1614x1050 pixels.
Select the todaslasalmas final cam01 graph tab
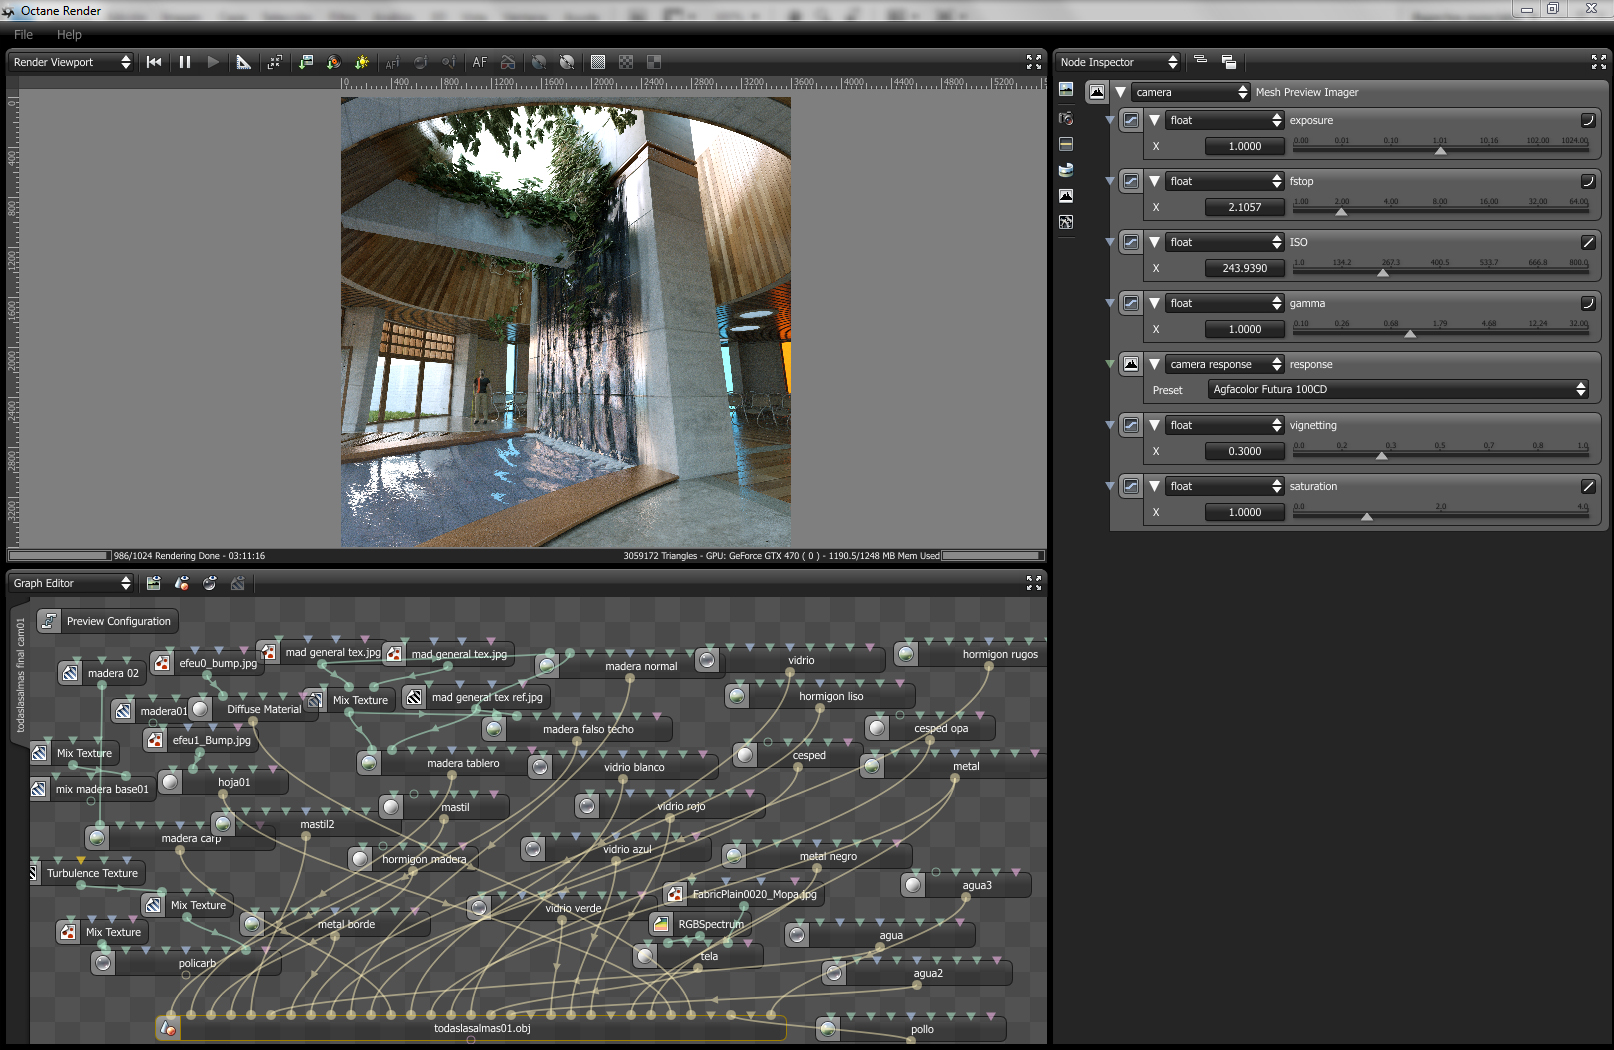(x=20, y=674)
